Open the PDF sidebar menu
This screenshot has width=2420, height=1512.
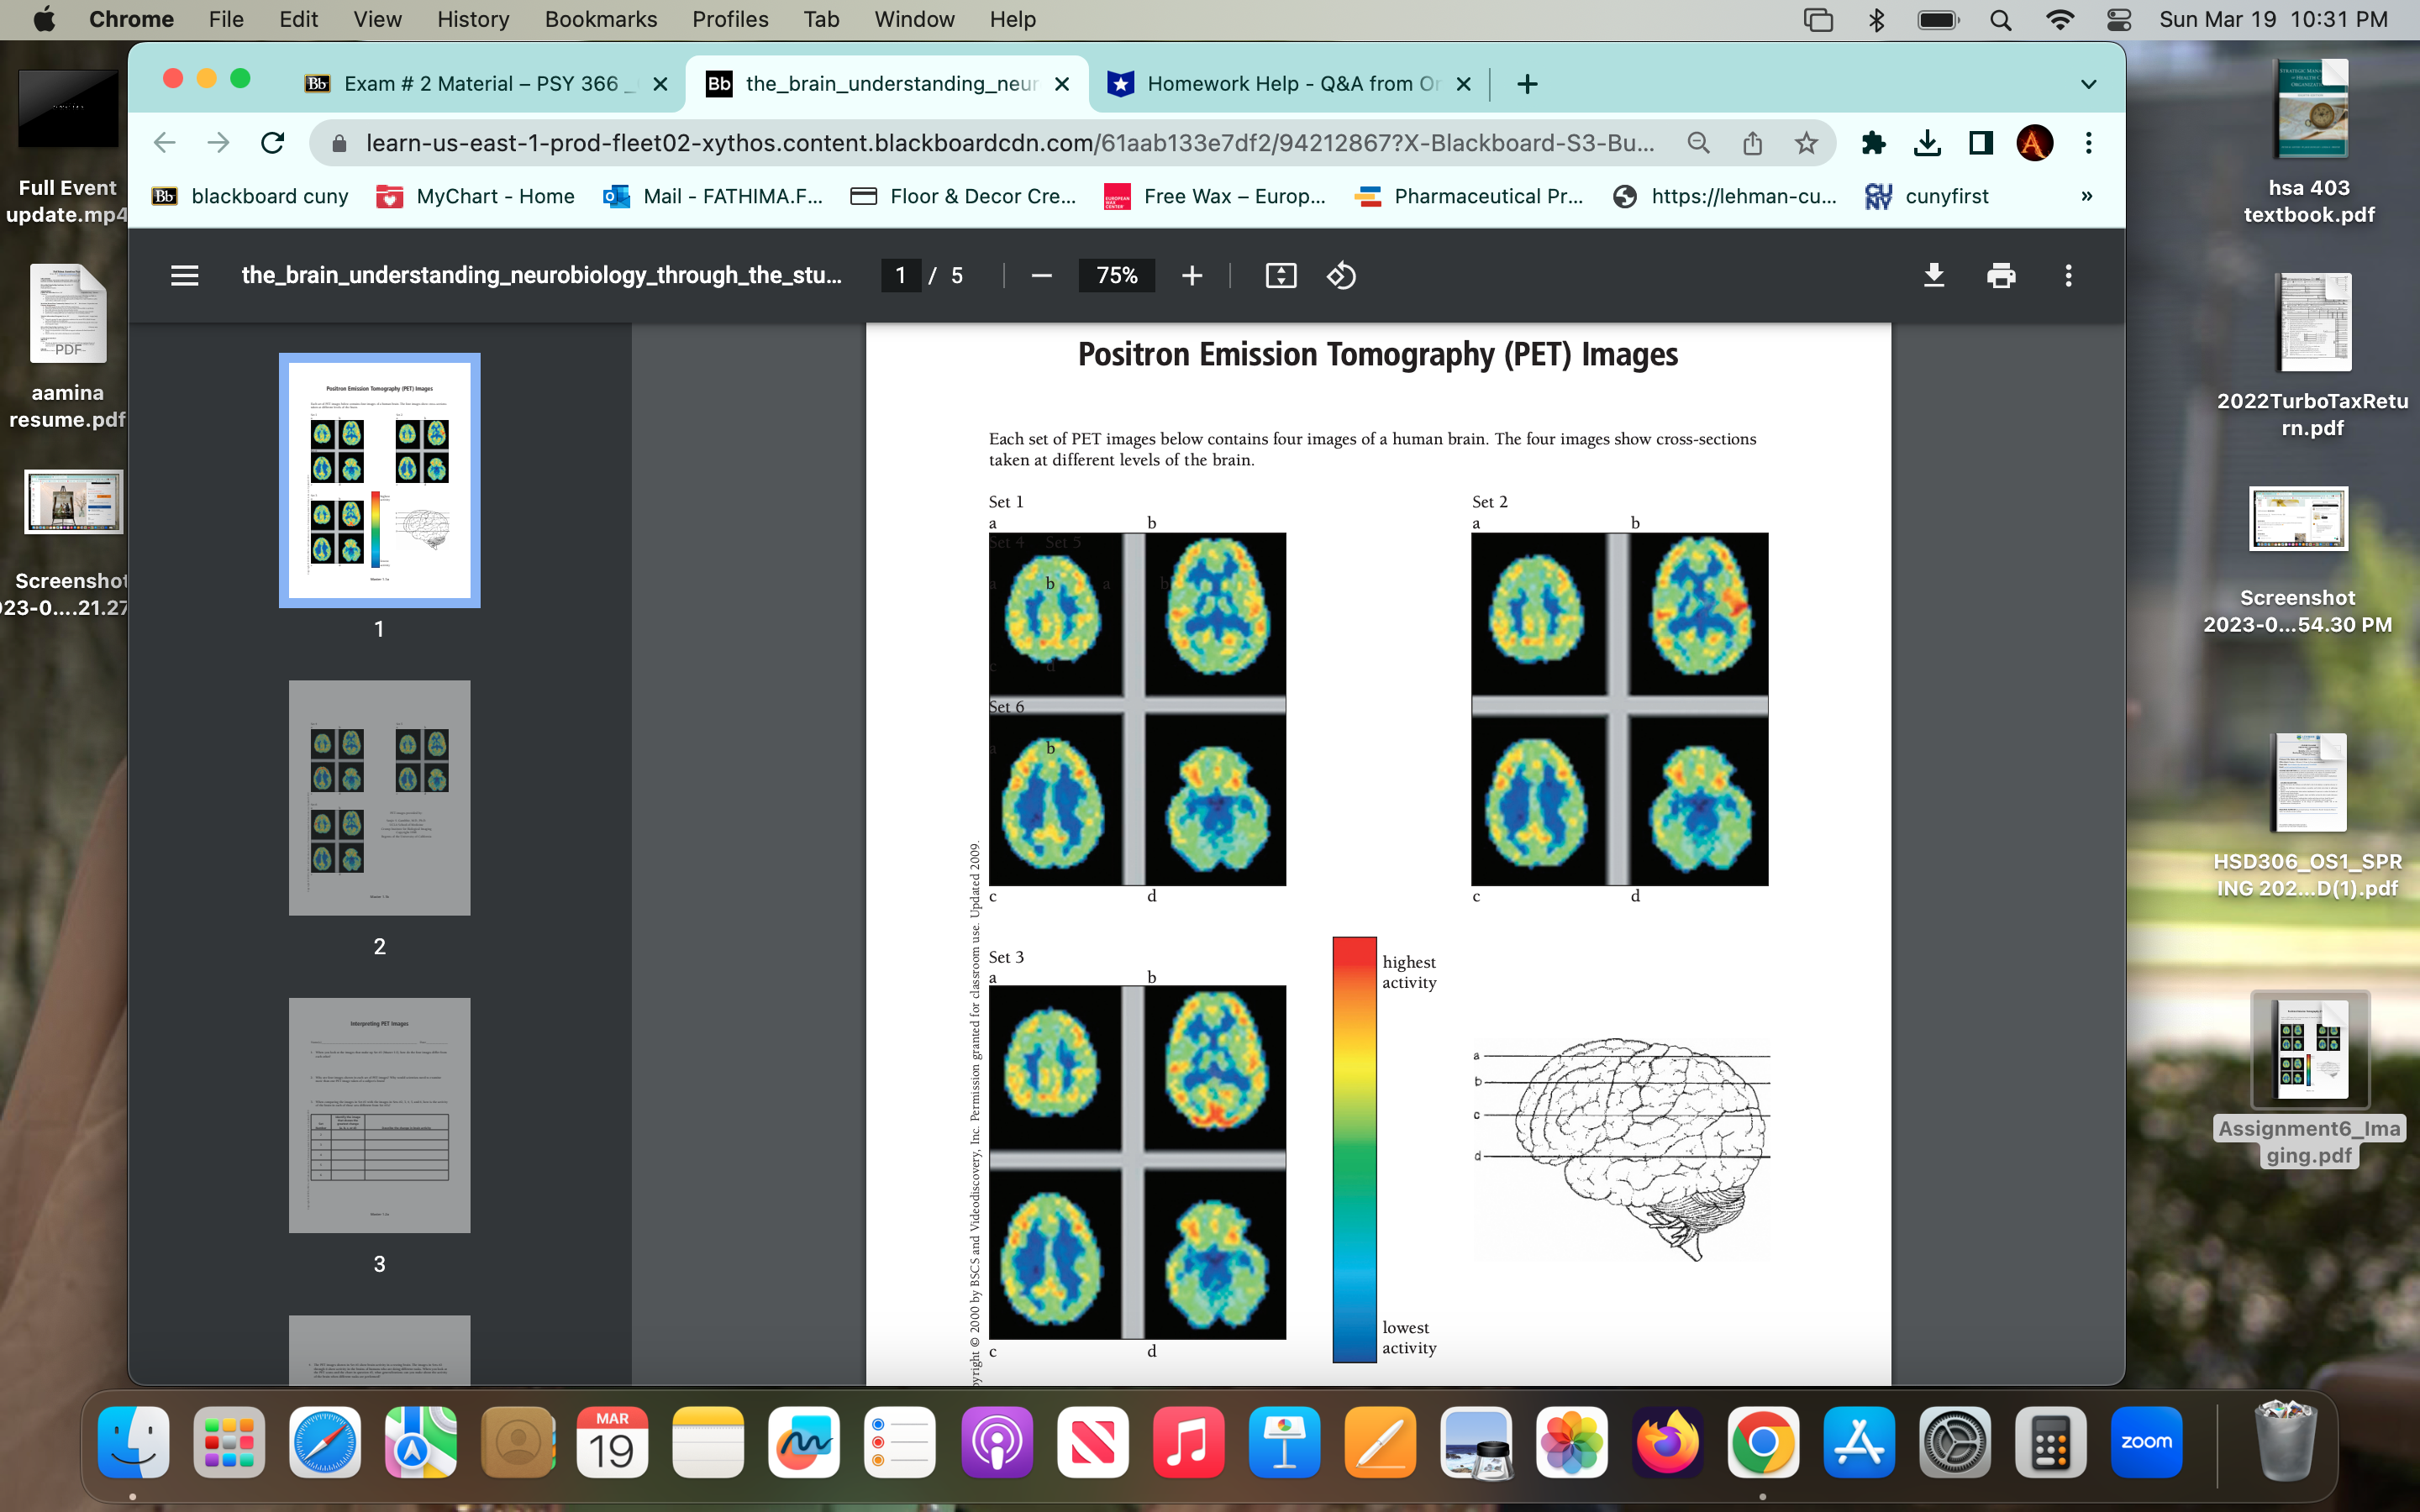(184, 276)
